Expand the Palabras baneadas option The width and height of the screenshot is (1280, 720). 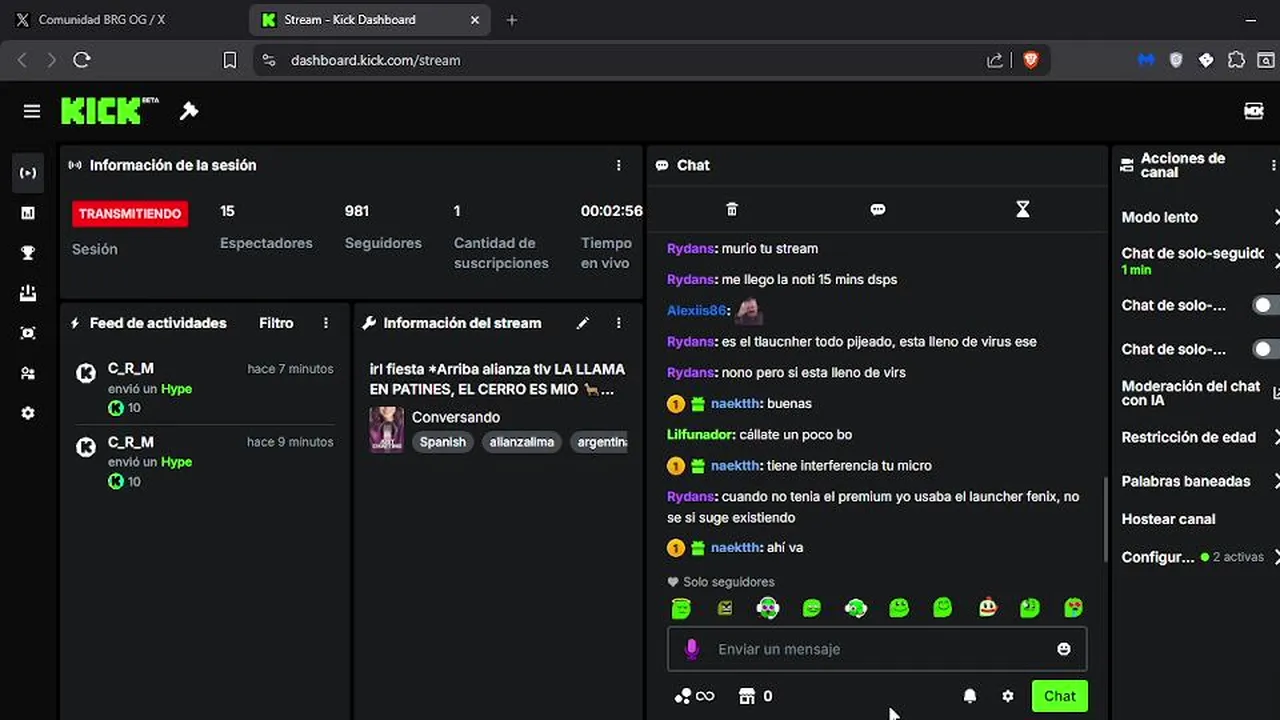coord(1199,481)
